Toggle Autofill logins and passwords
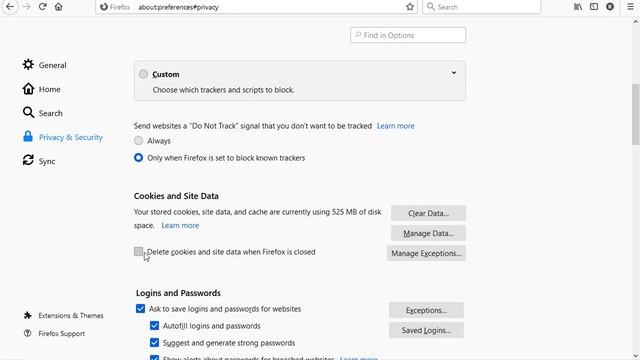 tap(154, 325)
